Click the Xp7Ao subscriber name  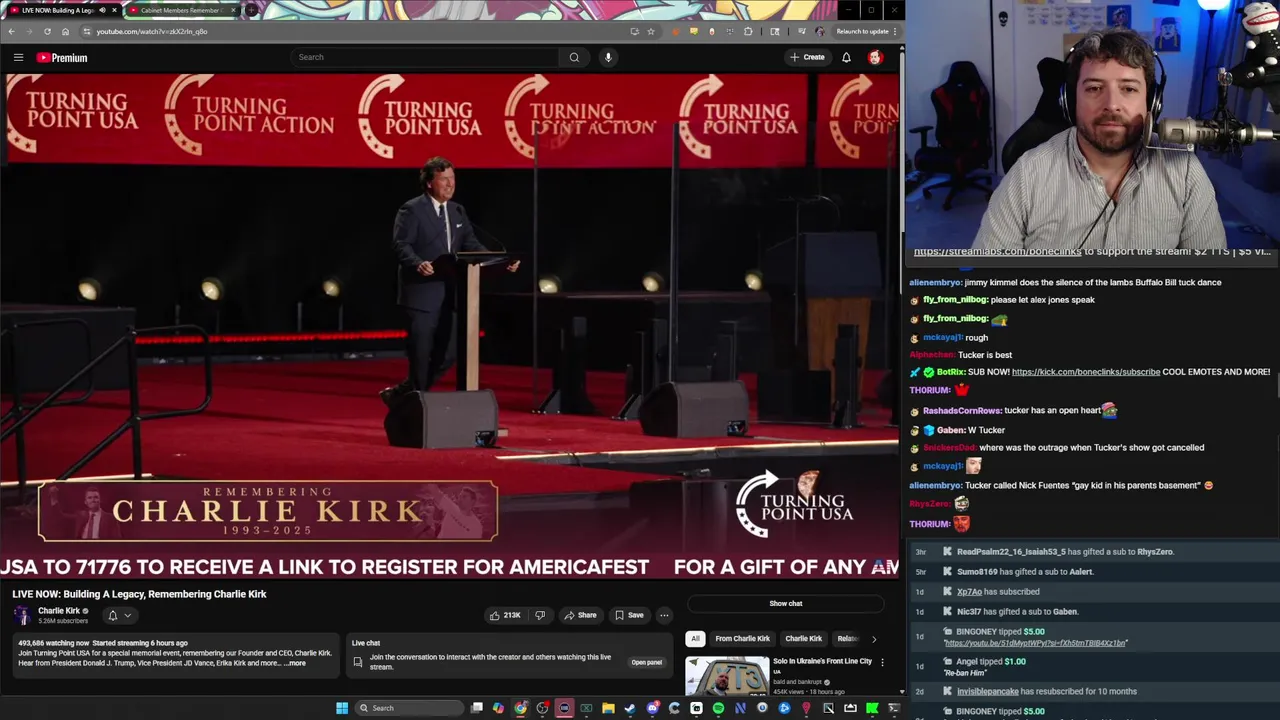pos(969,592)
